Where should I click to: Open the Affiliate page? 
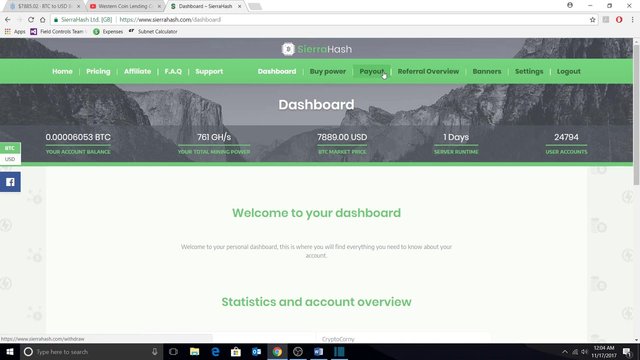[x=138, y=71]
